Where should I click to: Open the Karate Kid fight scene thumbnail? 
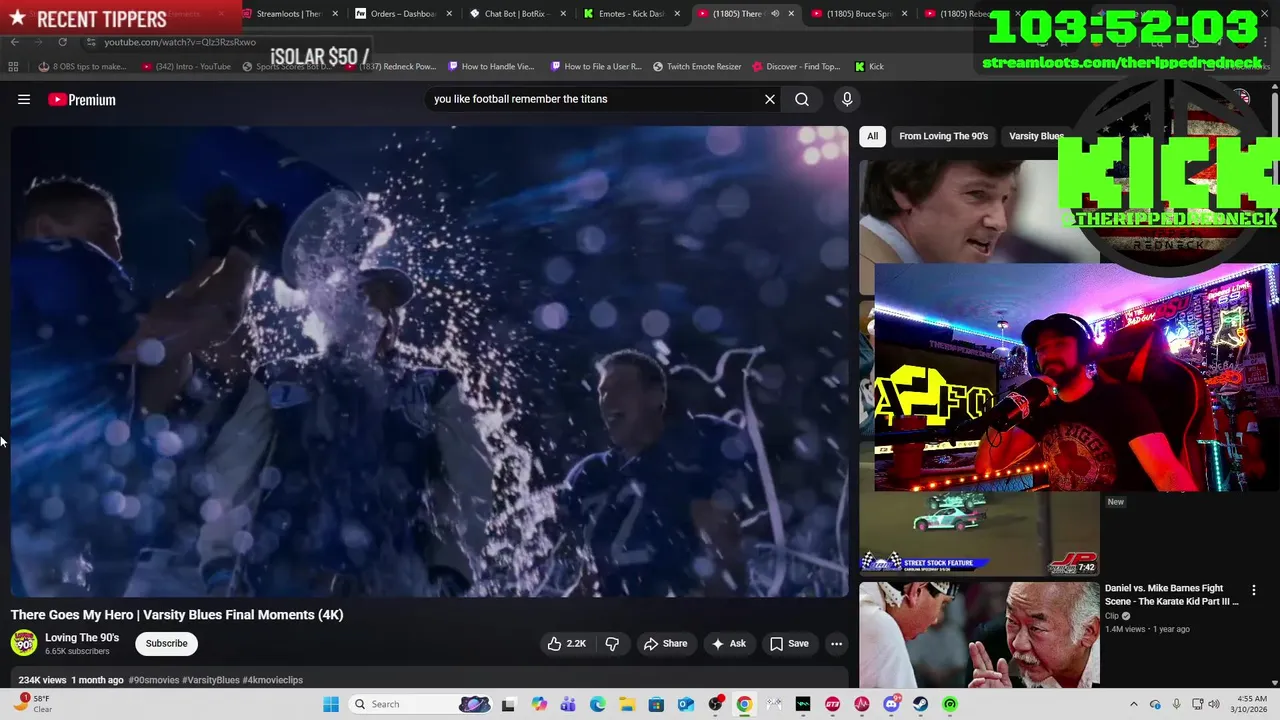[979, 635]
